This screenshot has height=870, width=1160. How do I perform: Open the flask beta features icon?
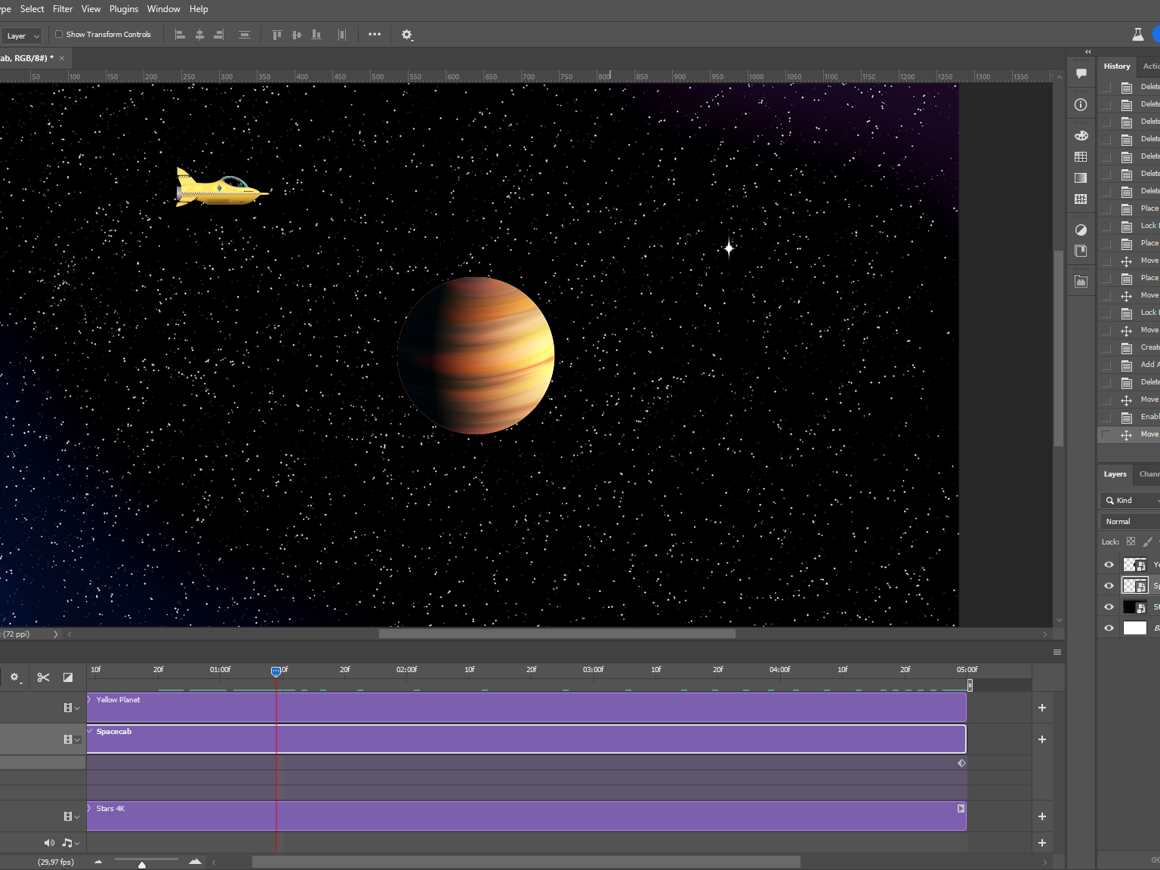coord(1137,35)
